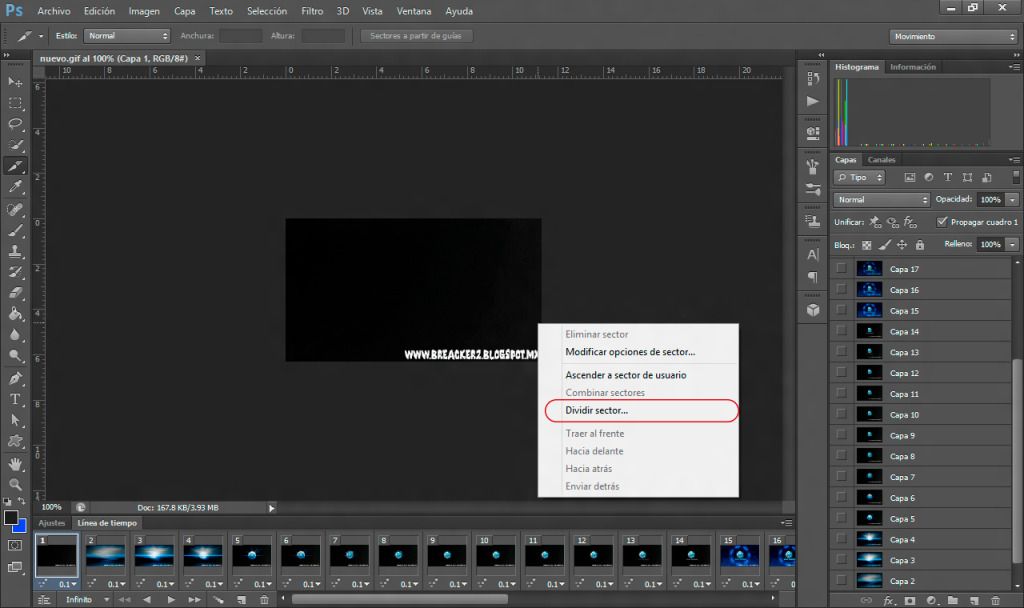
Task: Click delete layer trash icon in Layers panel
Action: [995, 600]
